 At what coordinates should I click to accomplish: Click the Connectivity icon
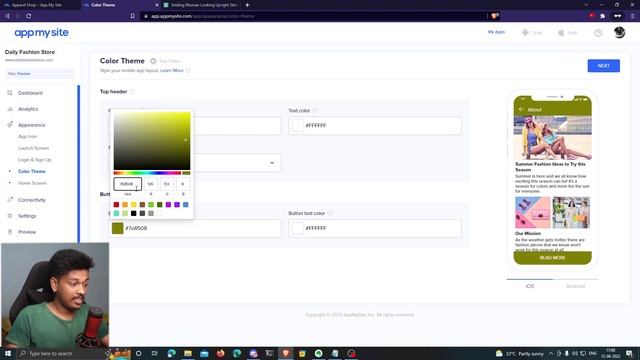point(10,200)
